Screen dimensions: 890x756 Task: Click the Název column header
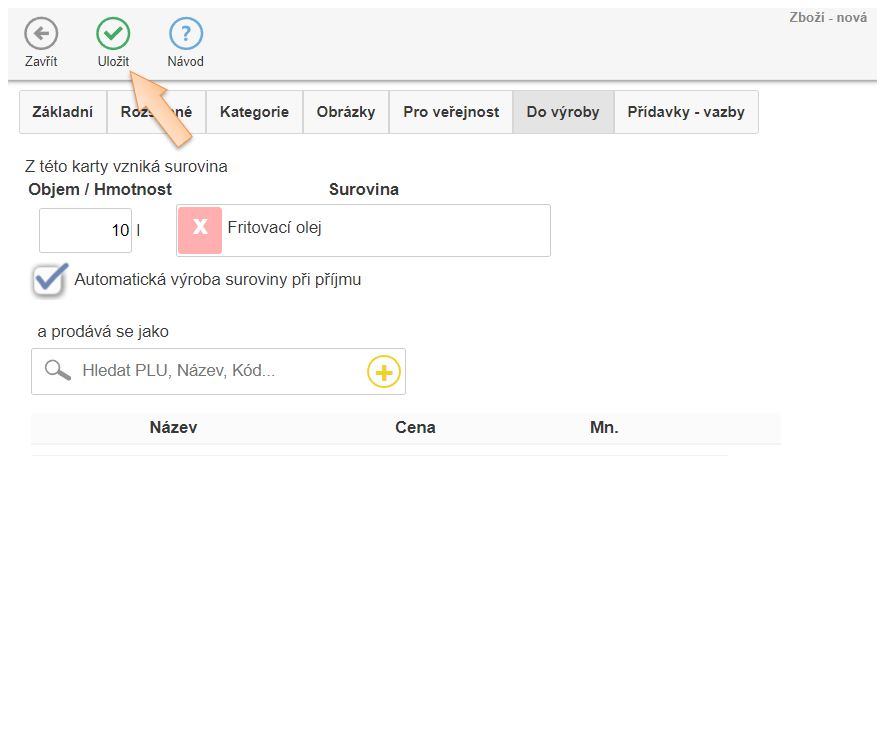173,428
